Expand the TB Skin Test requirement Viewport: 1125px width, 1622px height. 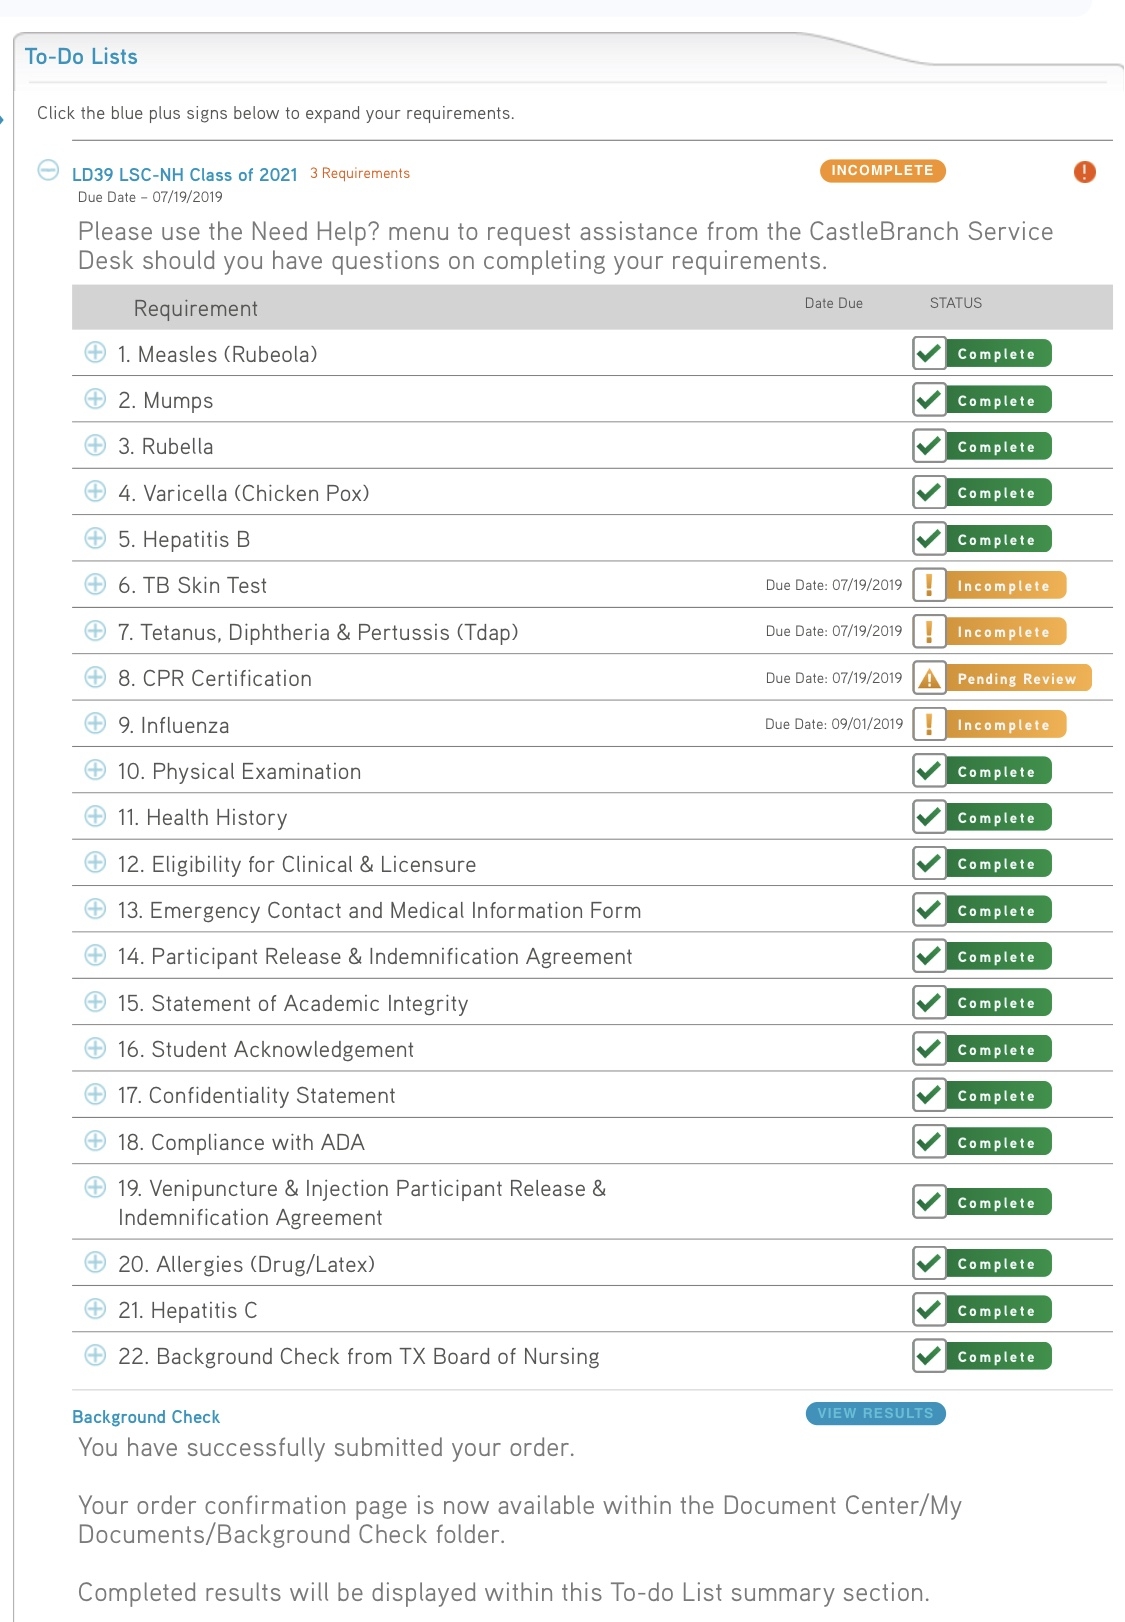click(x=95, y=584)
